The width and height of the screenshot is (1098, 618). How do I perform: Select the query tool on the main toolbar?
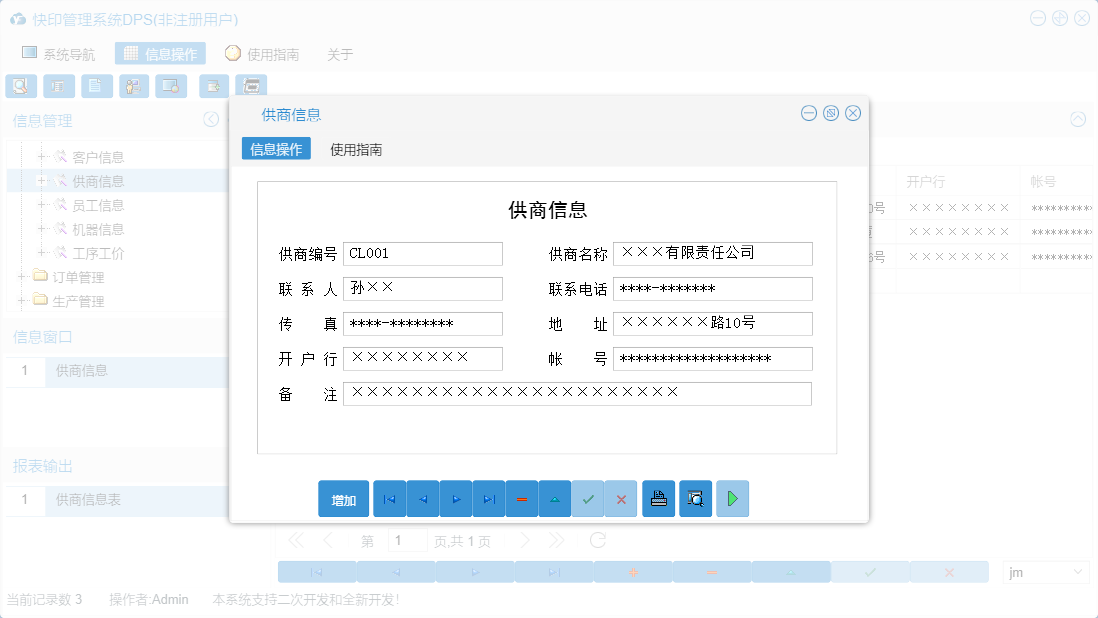point(21,86)
